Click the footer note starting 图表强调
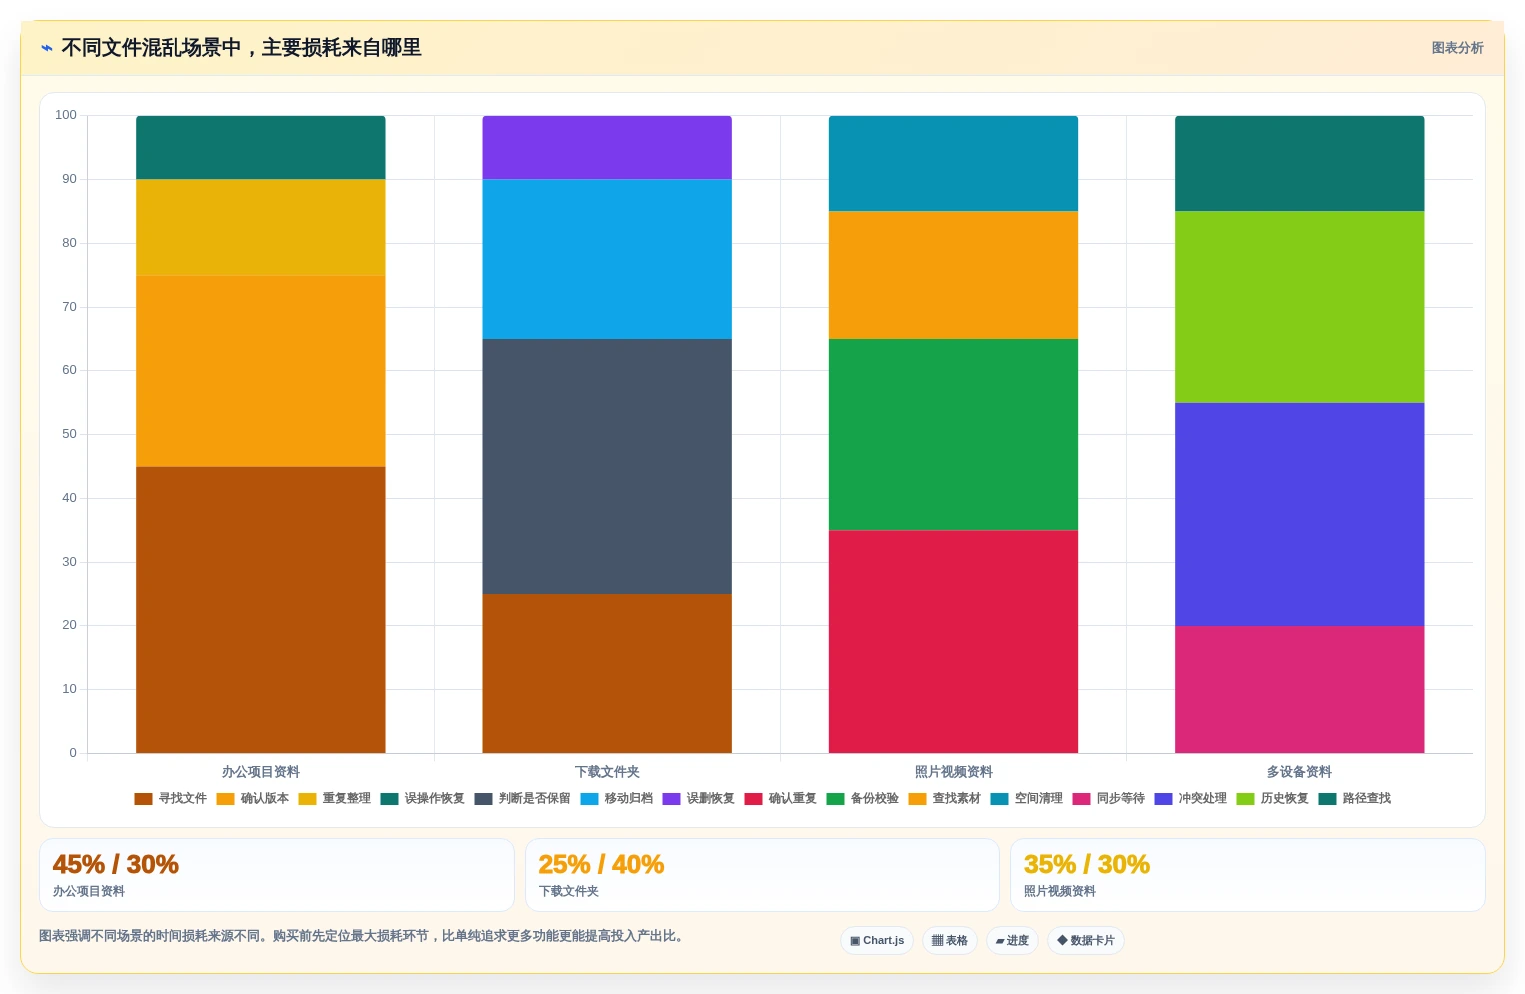Screen dimensions: 1525x994 click(361, 936)
